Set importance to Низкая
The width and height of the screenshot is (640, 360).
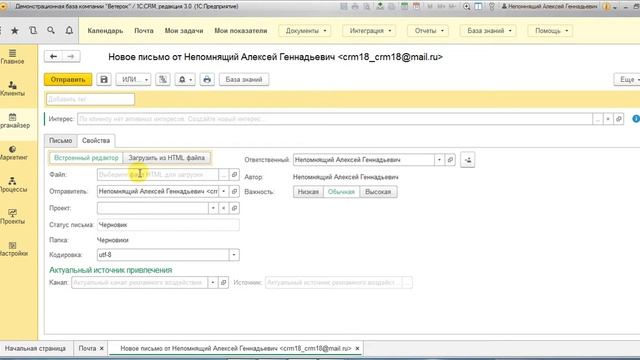tap(308, 191)
